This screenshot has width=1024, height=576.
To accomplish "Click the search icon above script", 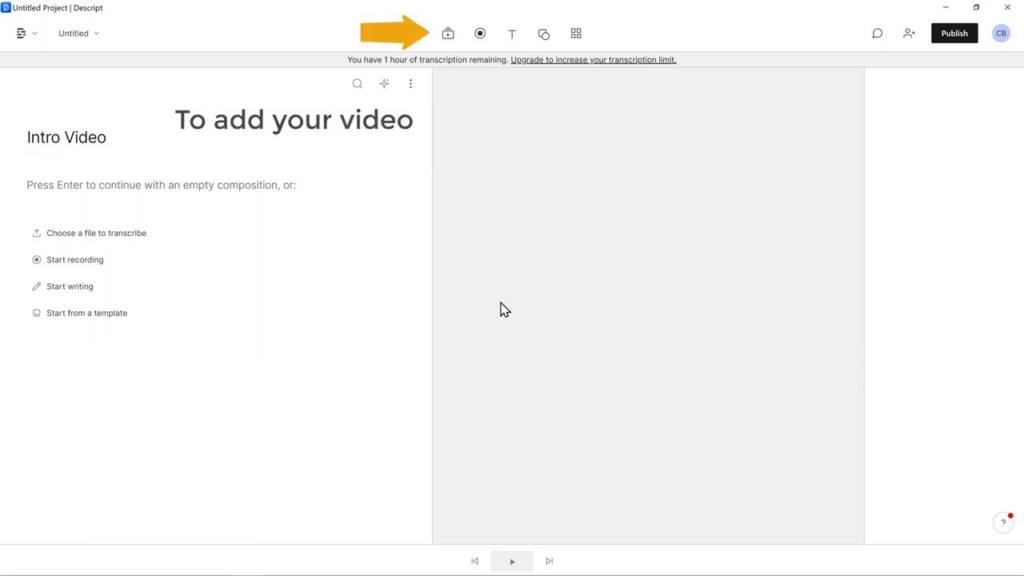I will [357, 84].
